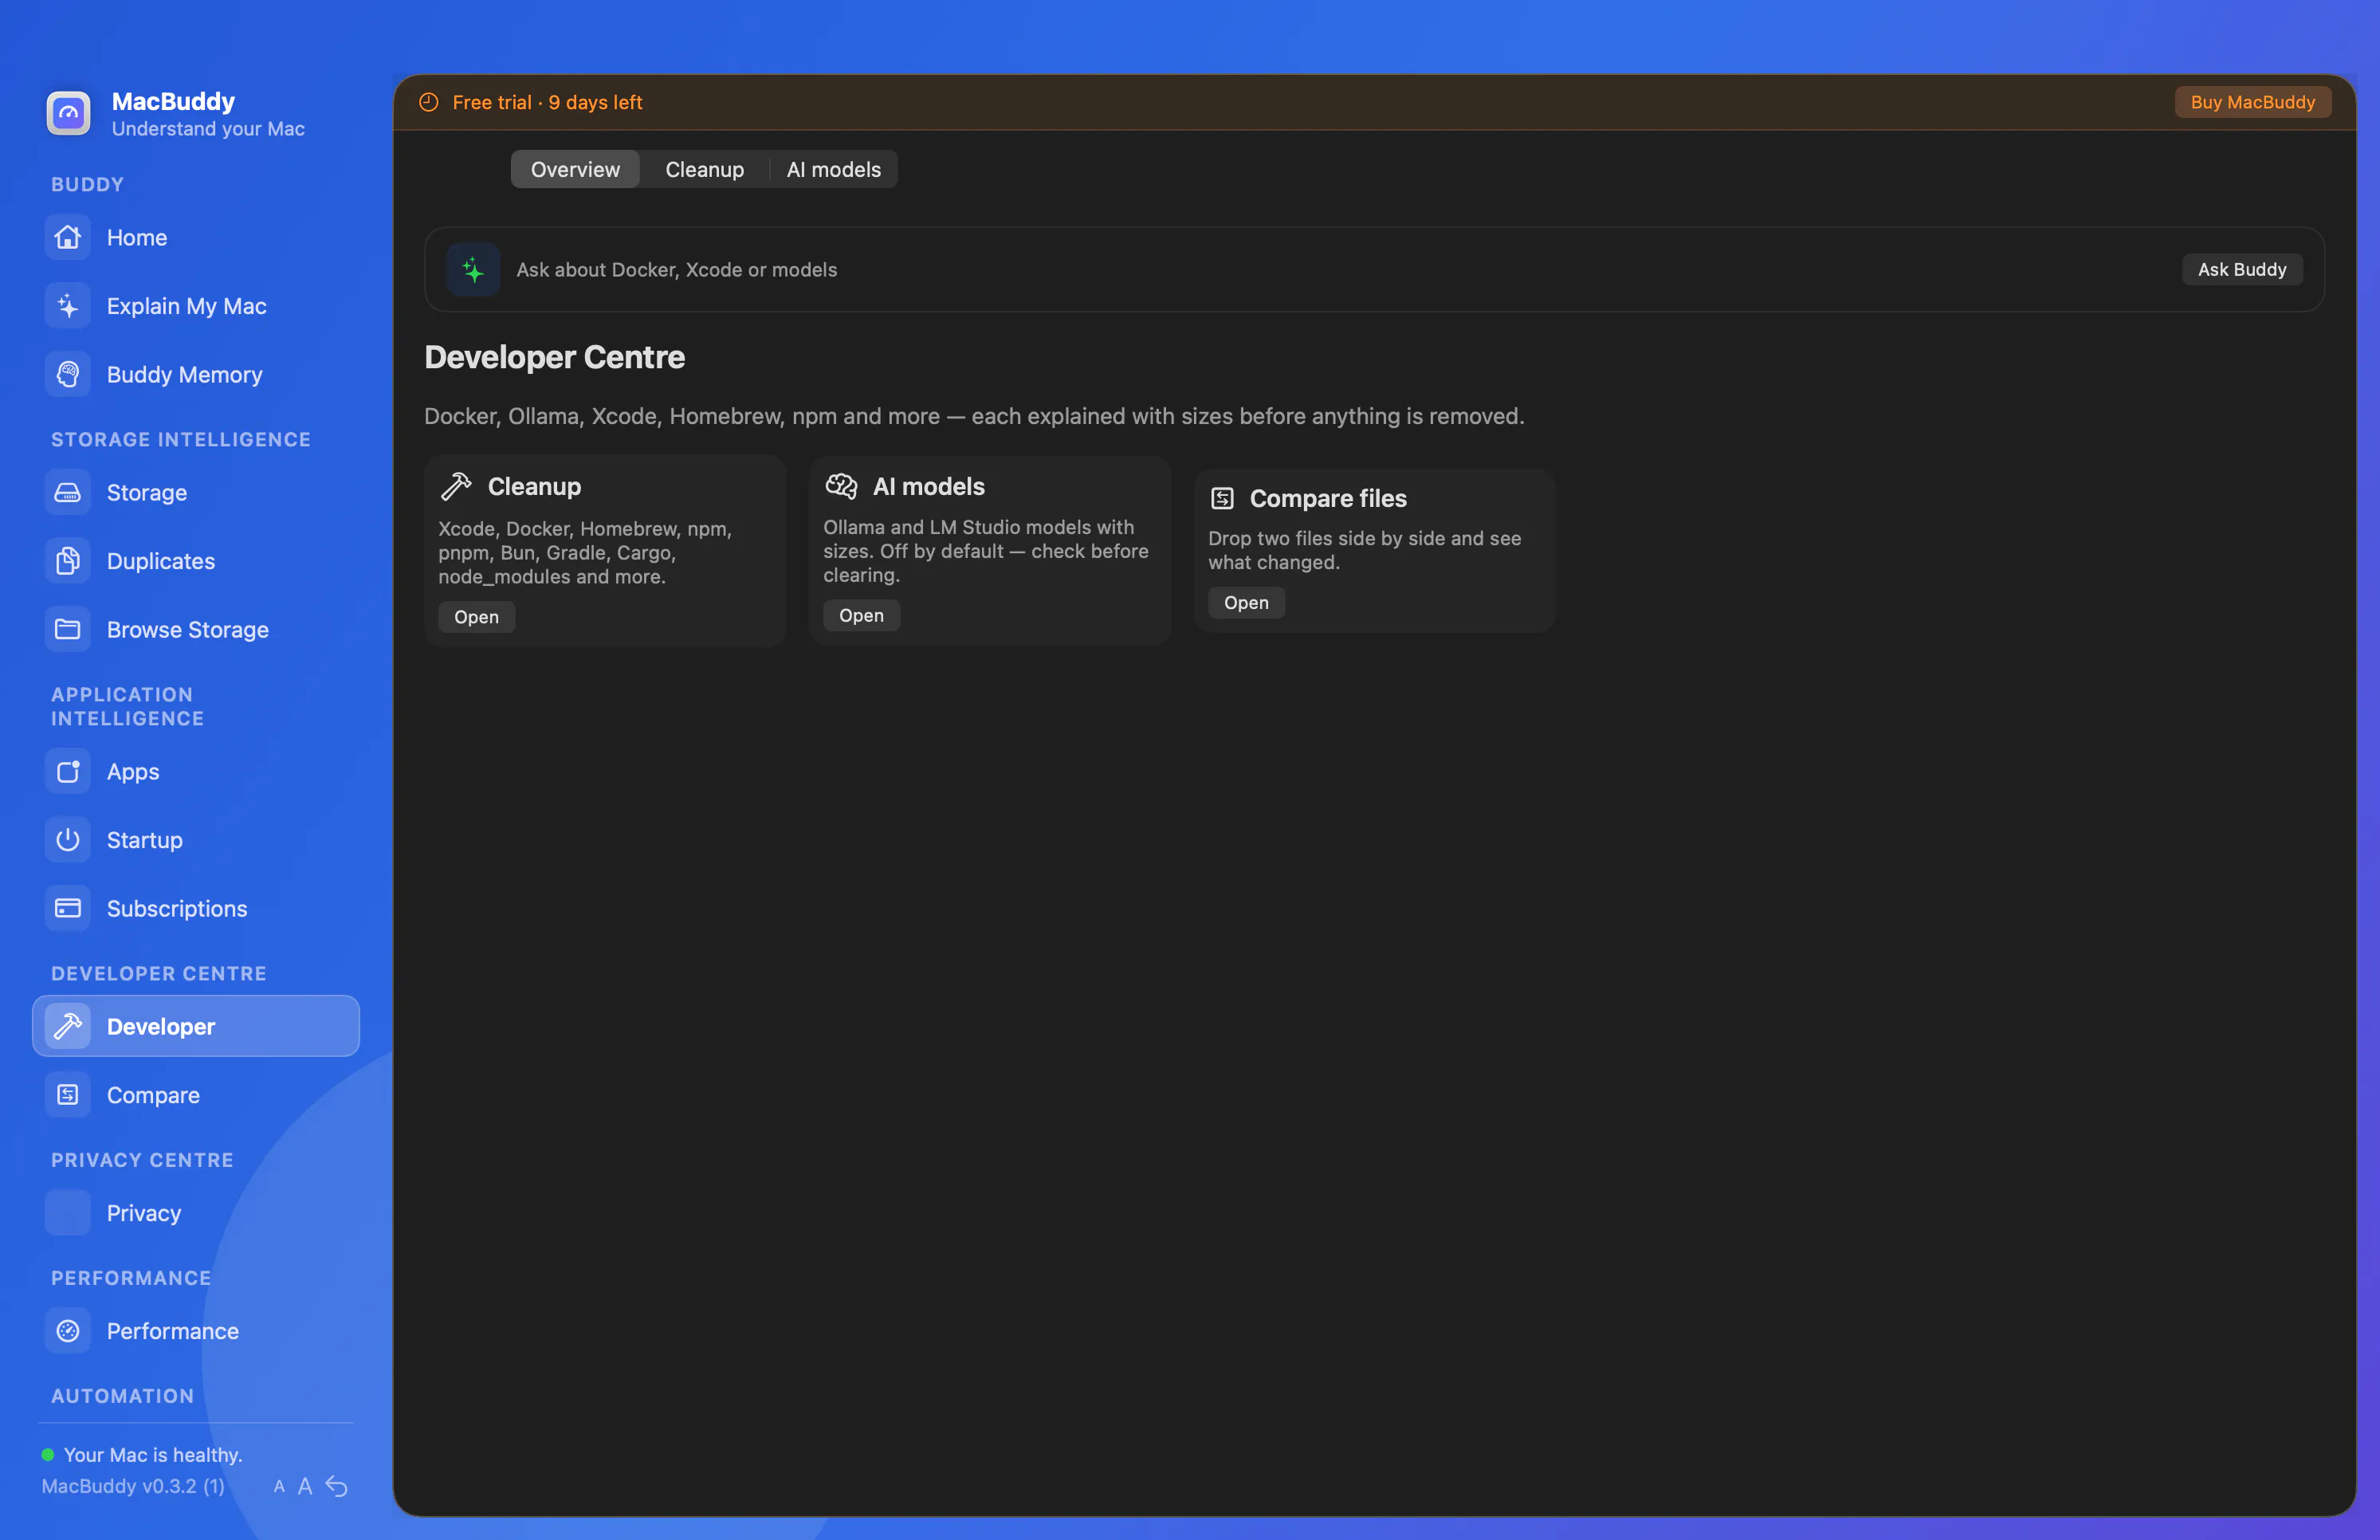Click the "STORAGE INTELLIGENCE" section header

(181, 440)
